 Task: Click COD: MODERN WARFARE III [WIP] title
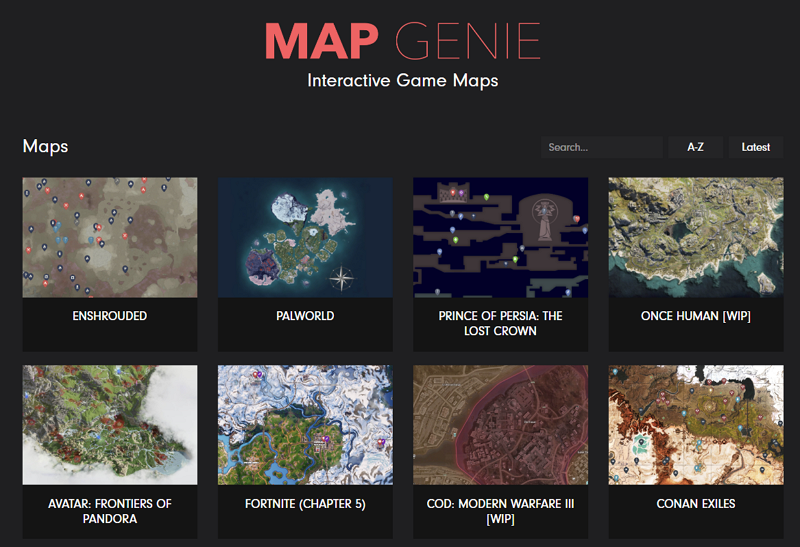(501, 511)
